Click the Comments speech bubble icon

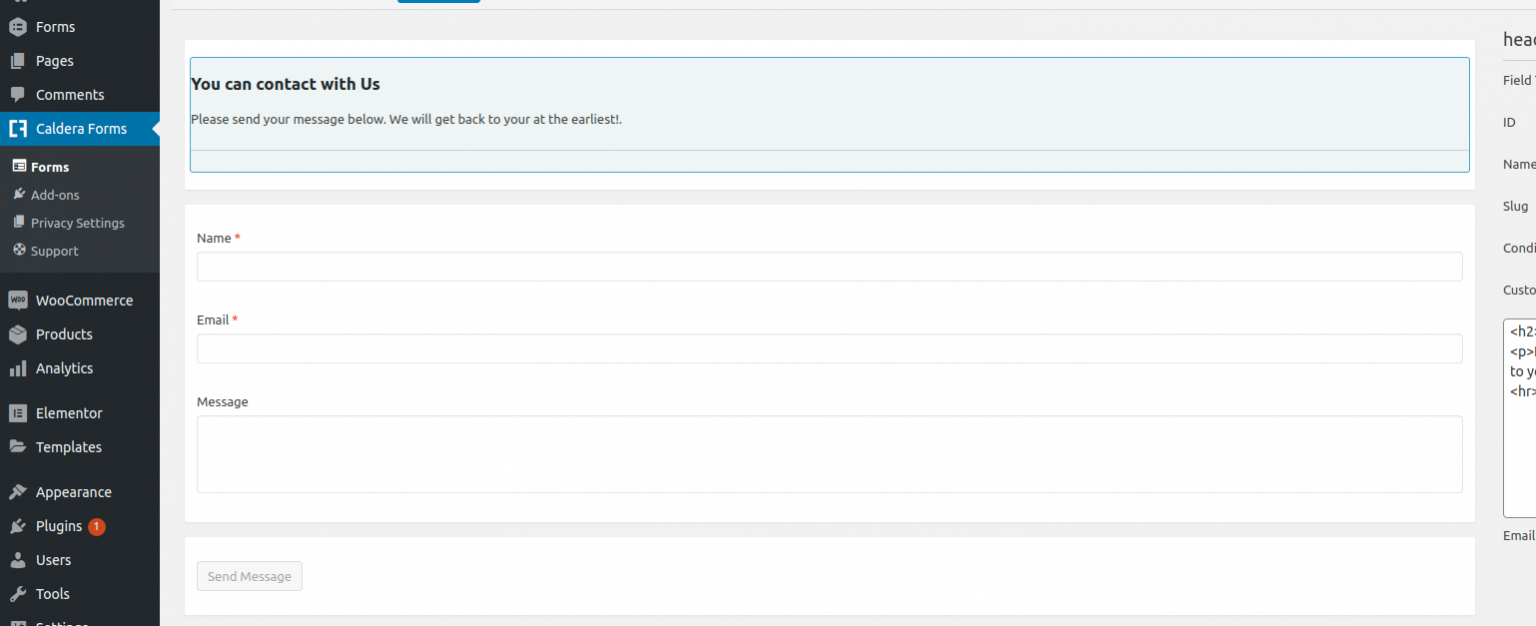pos(17,95)
